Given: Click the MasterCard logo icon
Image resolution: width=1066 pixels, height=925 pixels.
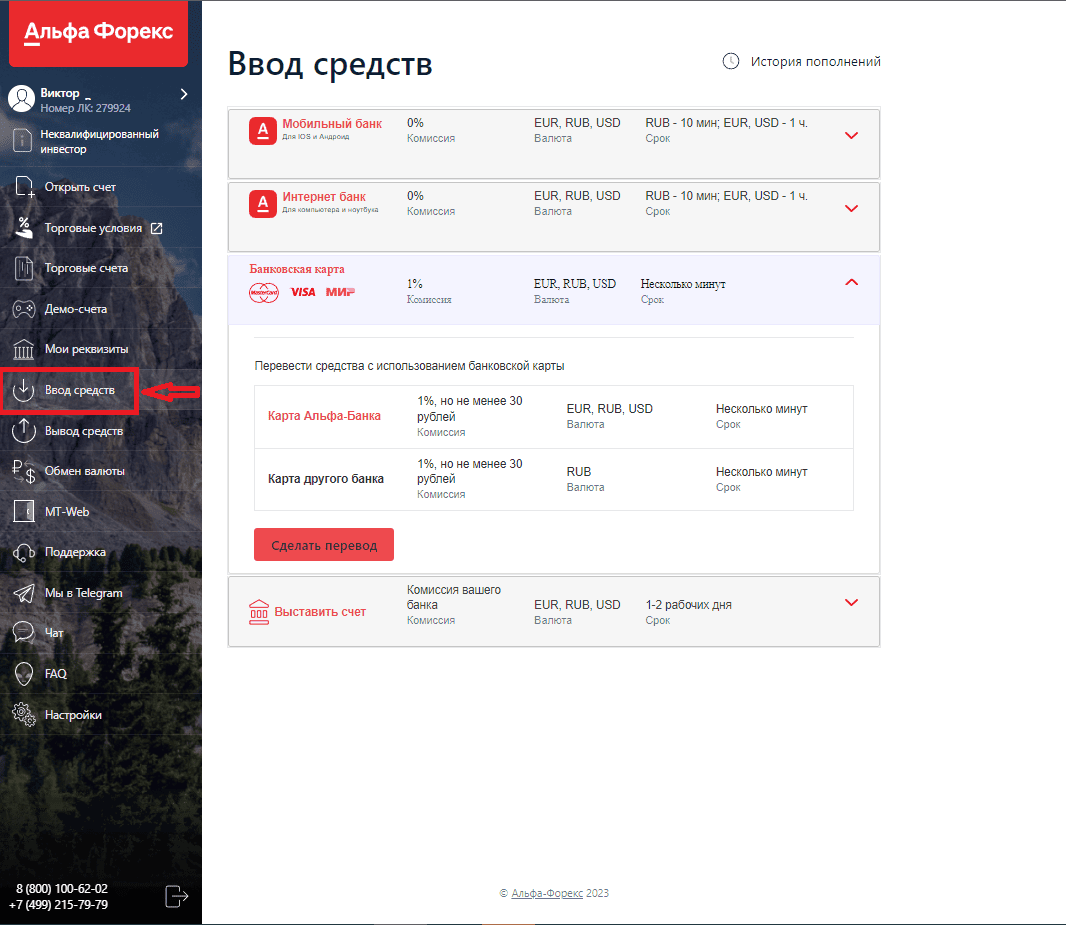Looking at the screenshot, I should coord(264,293).
